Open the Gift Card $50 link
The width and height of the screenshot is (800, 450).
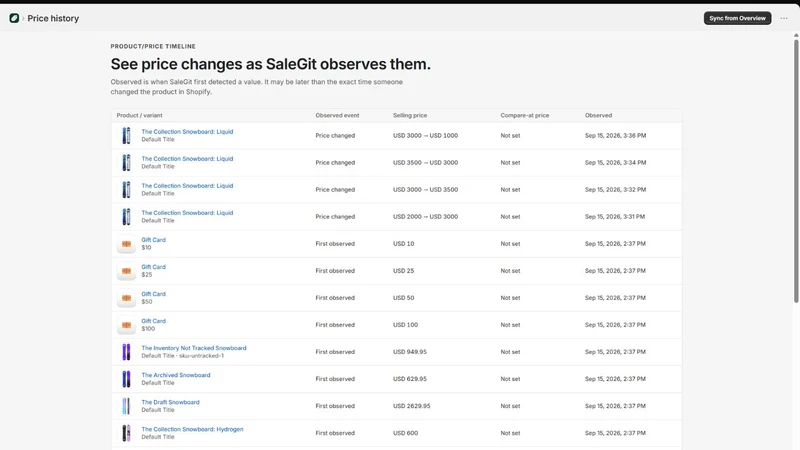(154, 294)
